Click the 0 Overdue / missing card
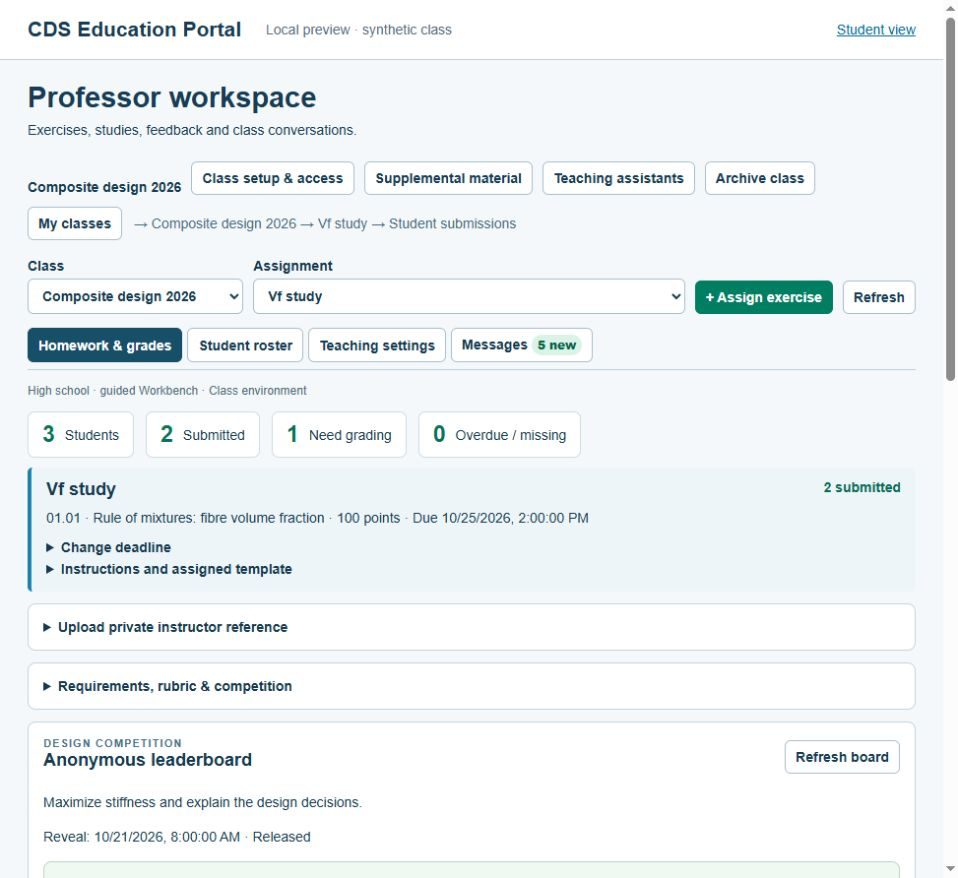 (x=499, y=434)
